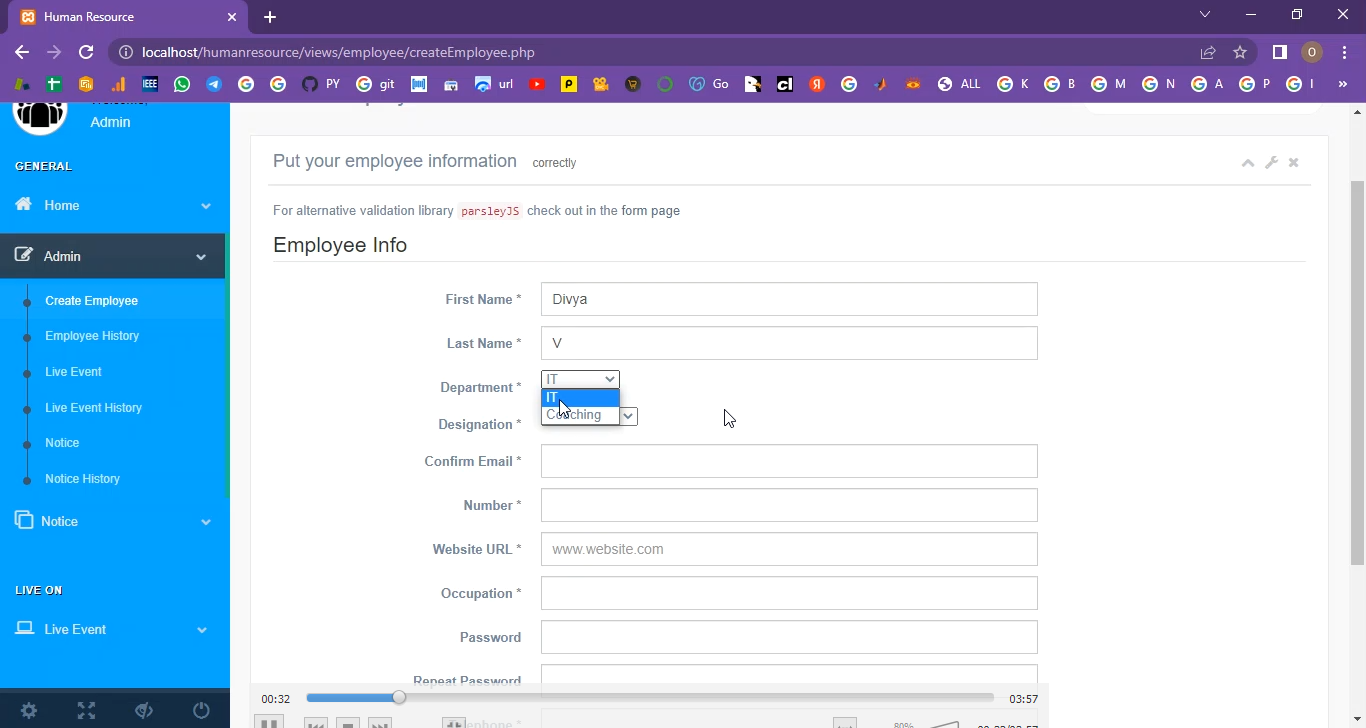Collapse the panel using the up chevron

pos(1247,163)
